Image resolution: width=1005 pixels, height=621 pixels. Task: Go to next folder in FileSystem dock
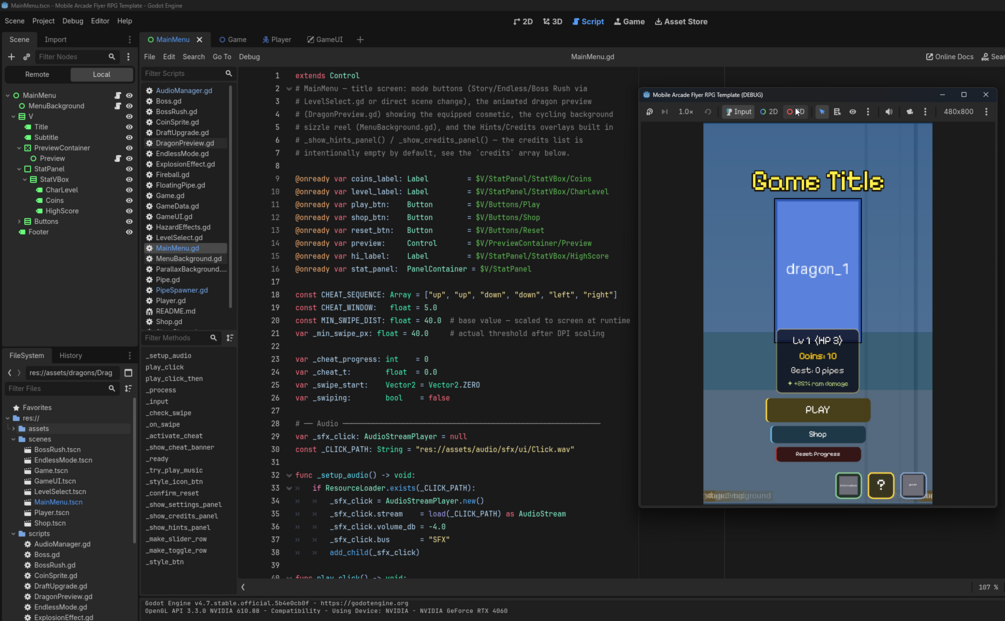coord(19,372)
